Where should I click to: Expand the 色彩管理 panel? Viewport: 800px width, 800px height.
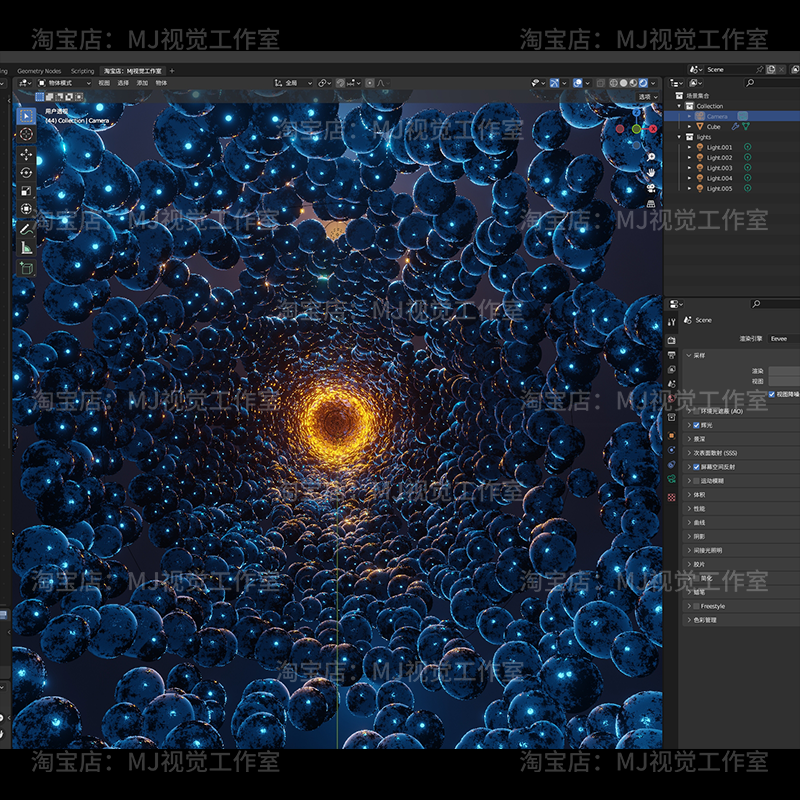(x=708, y=620)
